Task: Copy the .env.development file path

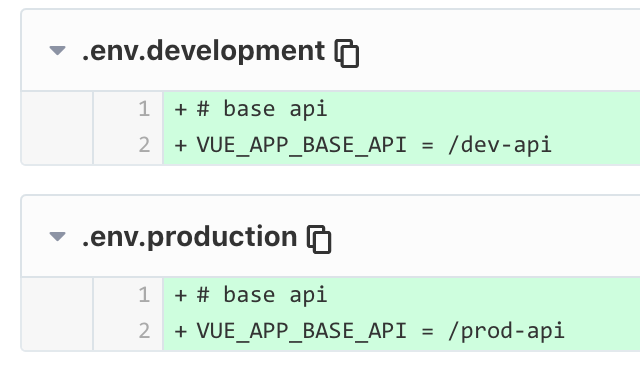Action: click(x=347, y=53)
